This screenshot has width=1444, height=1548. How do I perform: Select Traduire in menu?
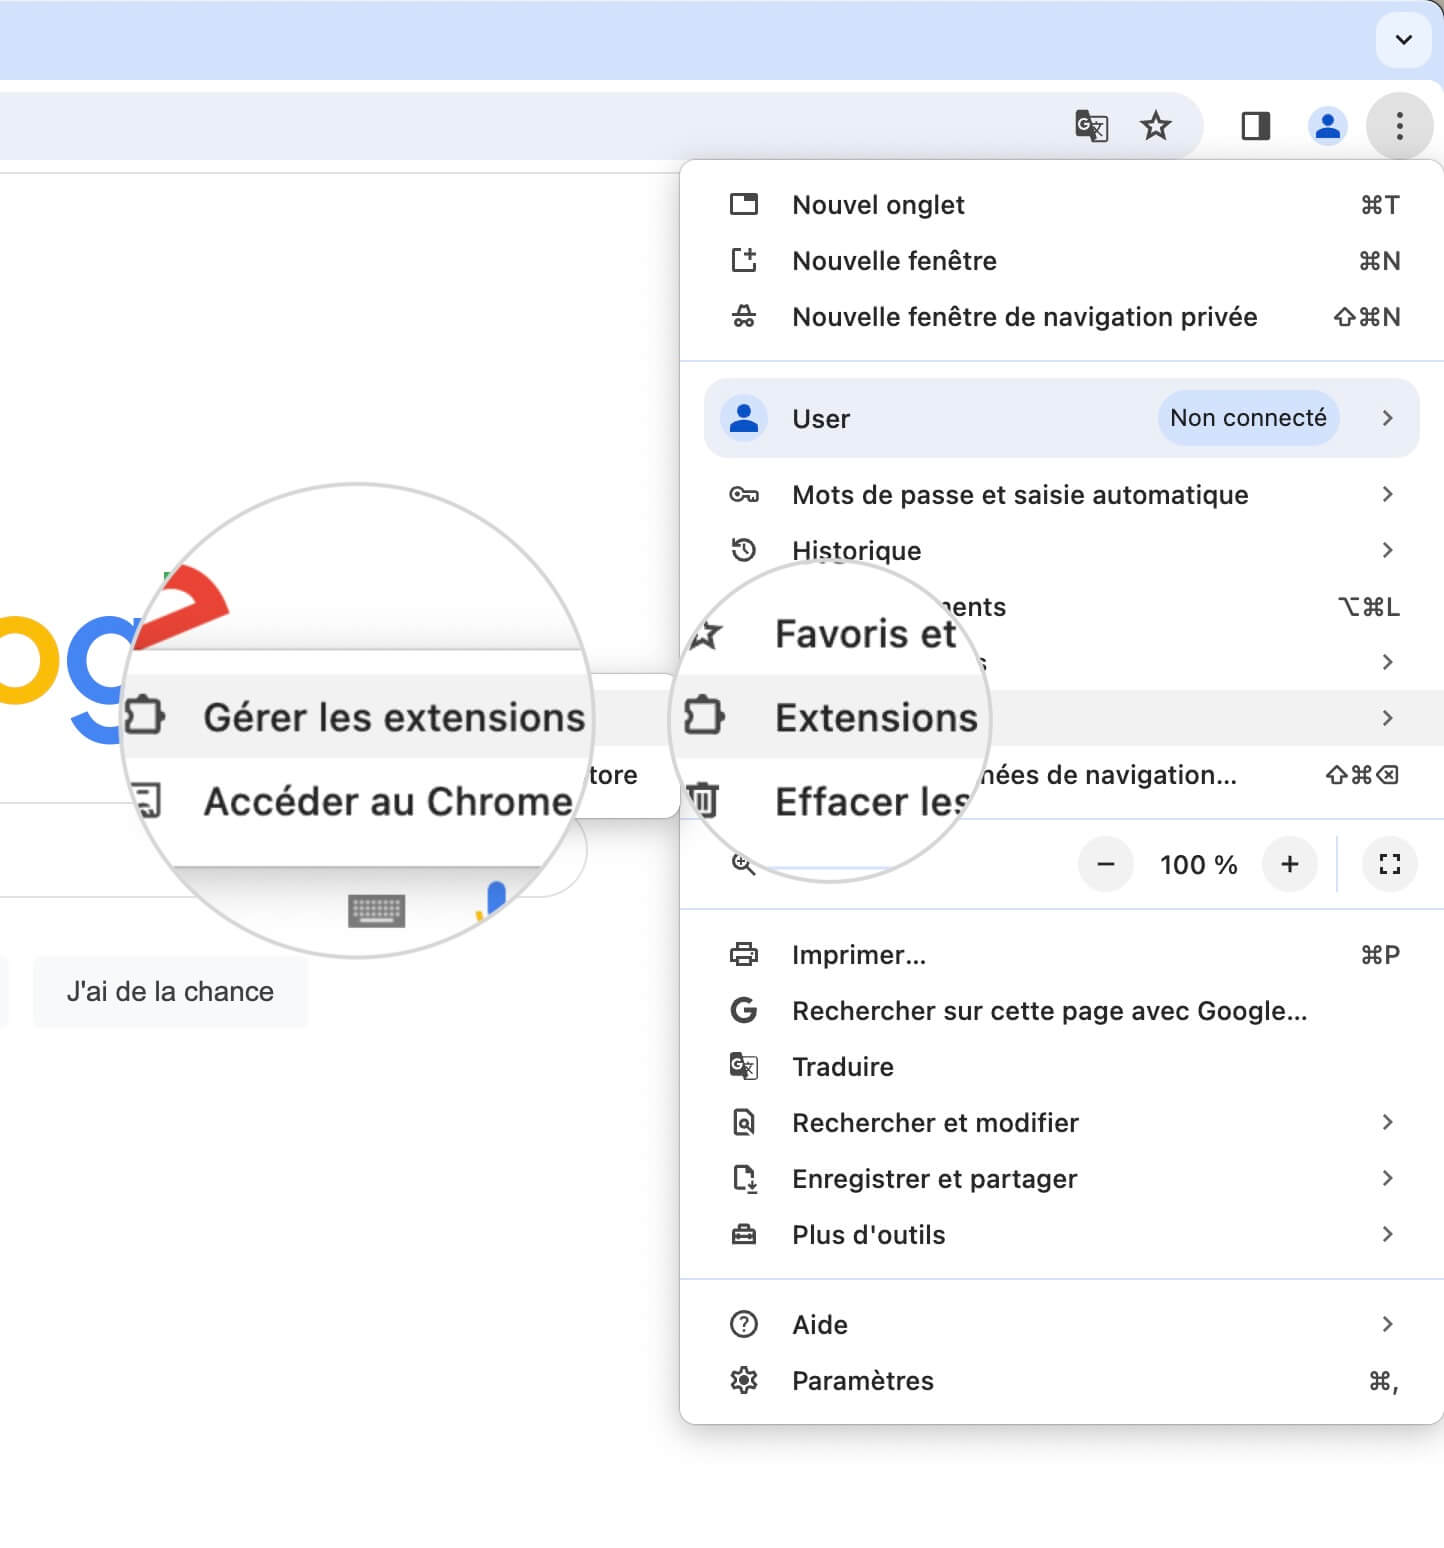[1061, 1067]
